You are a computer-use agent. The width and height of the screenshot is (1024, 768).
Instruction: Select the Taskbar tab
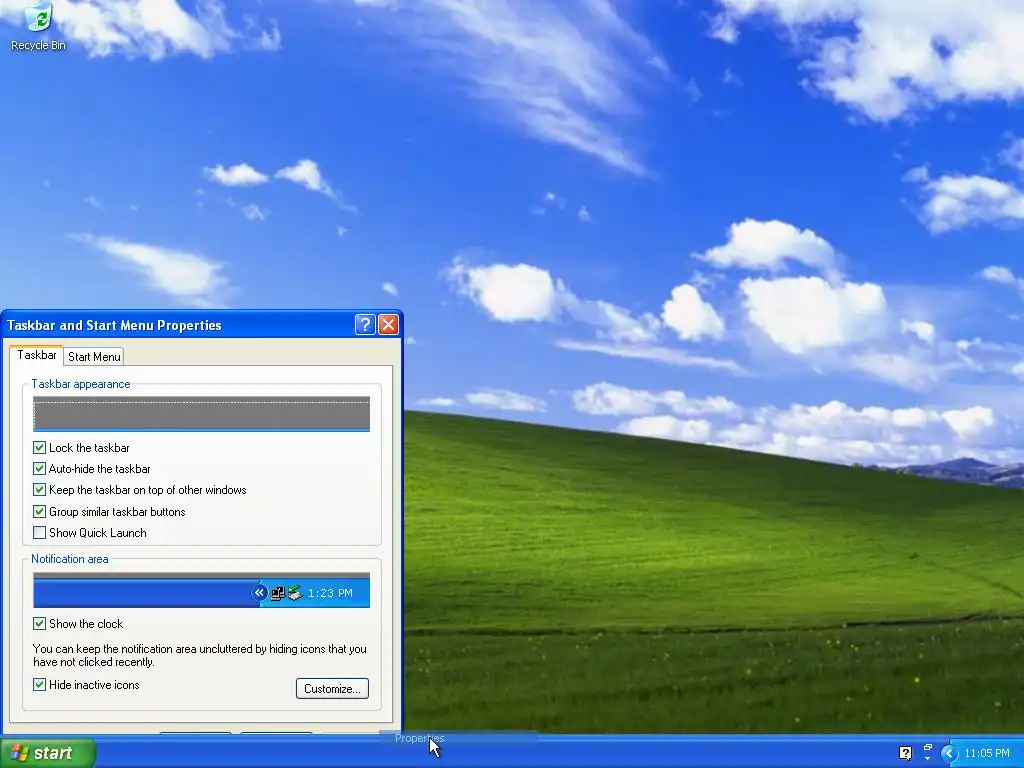37,355
